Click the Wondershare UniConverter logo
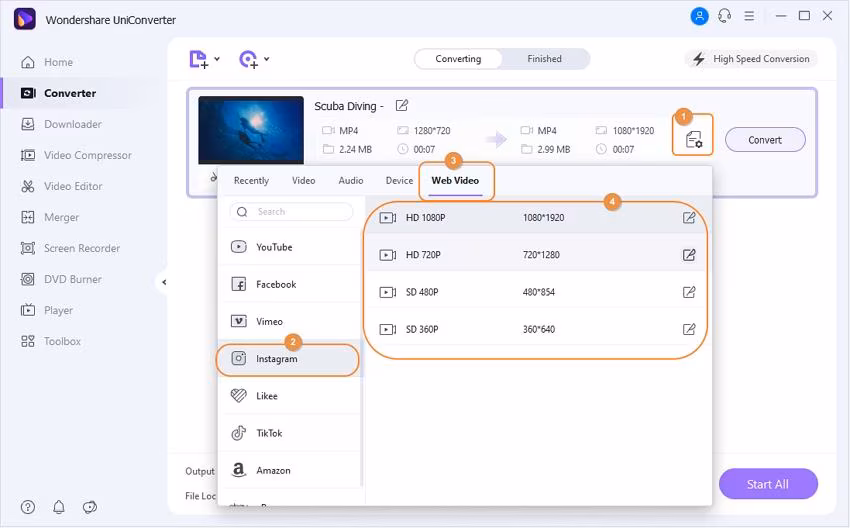850x528 pixels. tap(25, 19)
